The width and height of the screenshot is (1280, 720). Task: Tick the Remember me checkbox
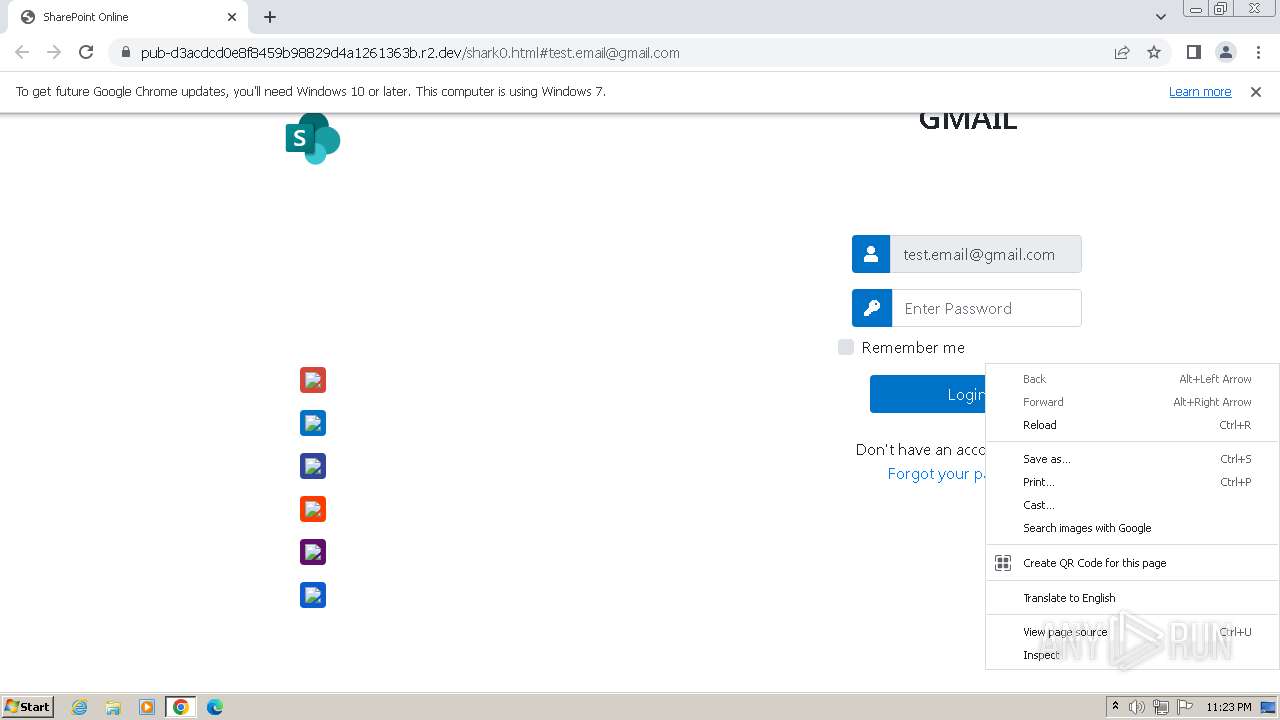coord(846,347)
